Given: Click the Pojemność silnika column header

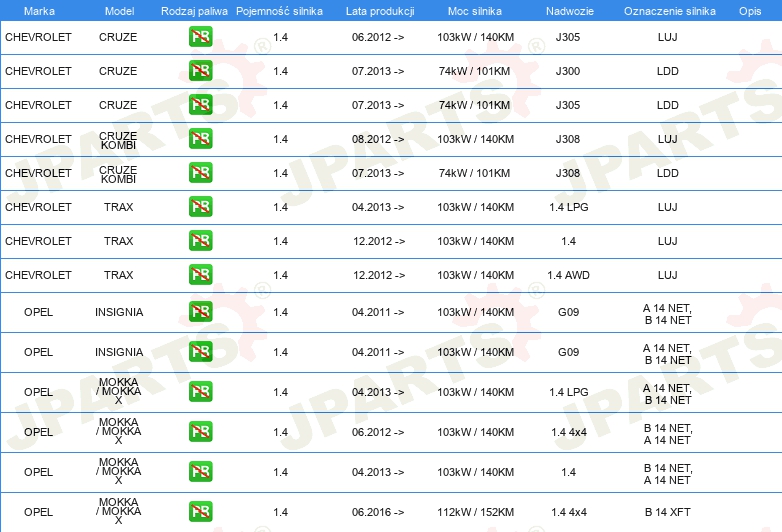Looking at the screenshot, I should coord(279,10).
